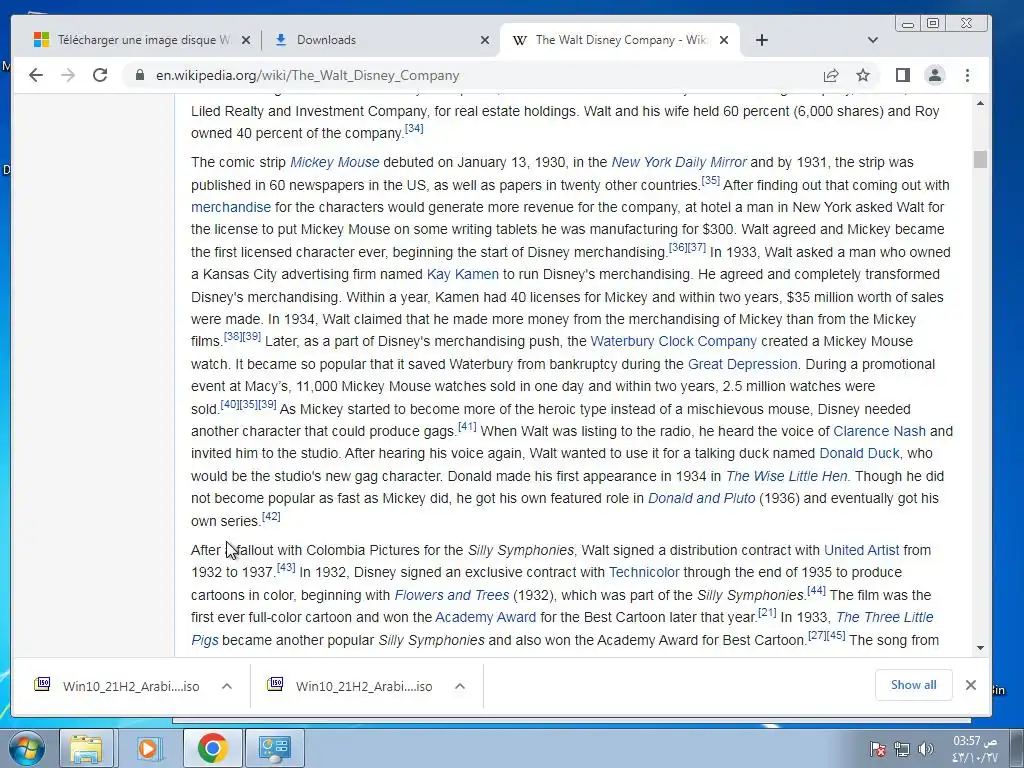Expand options for first iso download

pos(227,686)
